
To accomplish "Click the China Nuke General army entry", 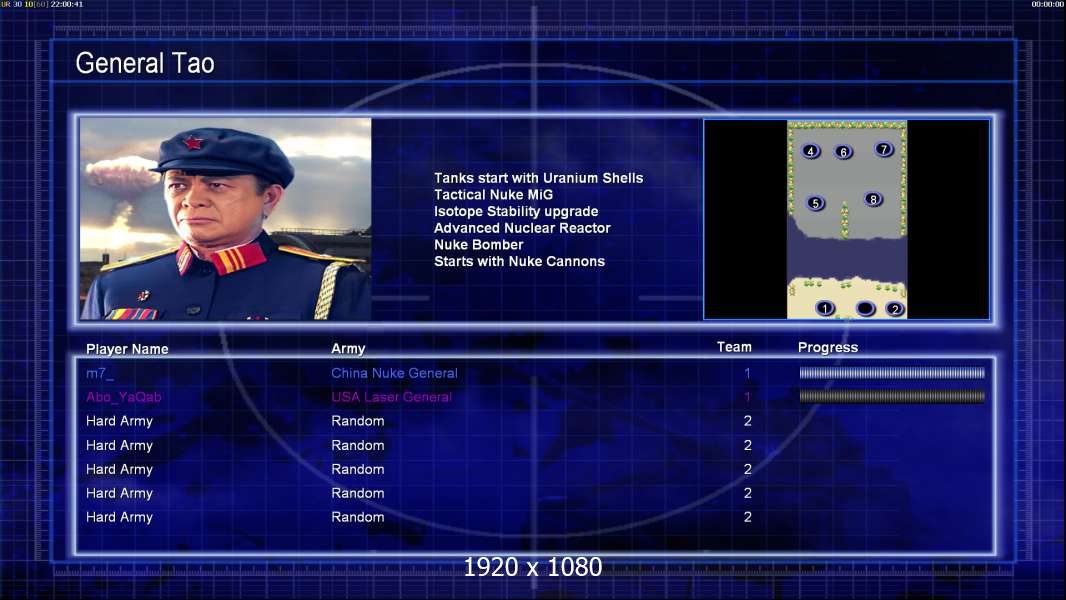I will 394,373.
